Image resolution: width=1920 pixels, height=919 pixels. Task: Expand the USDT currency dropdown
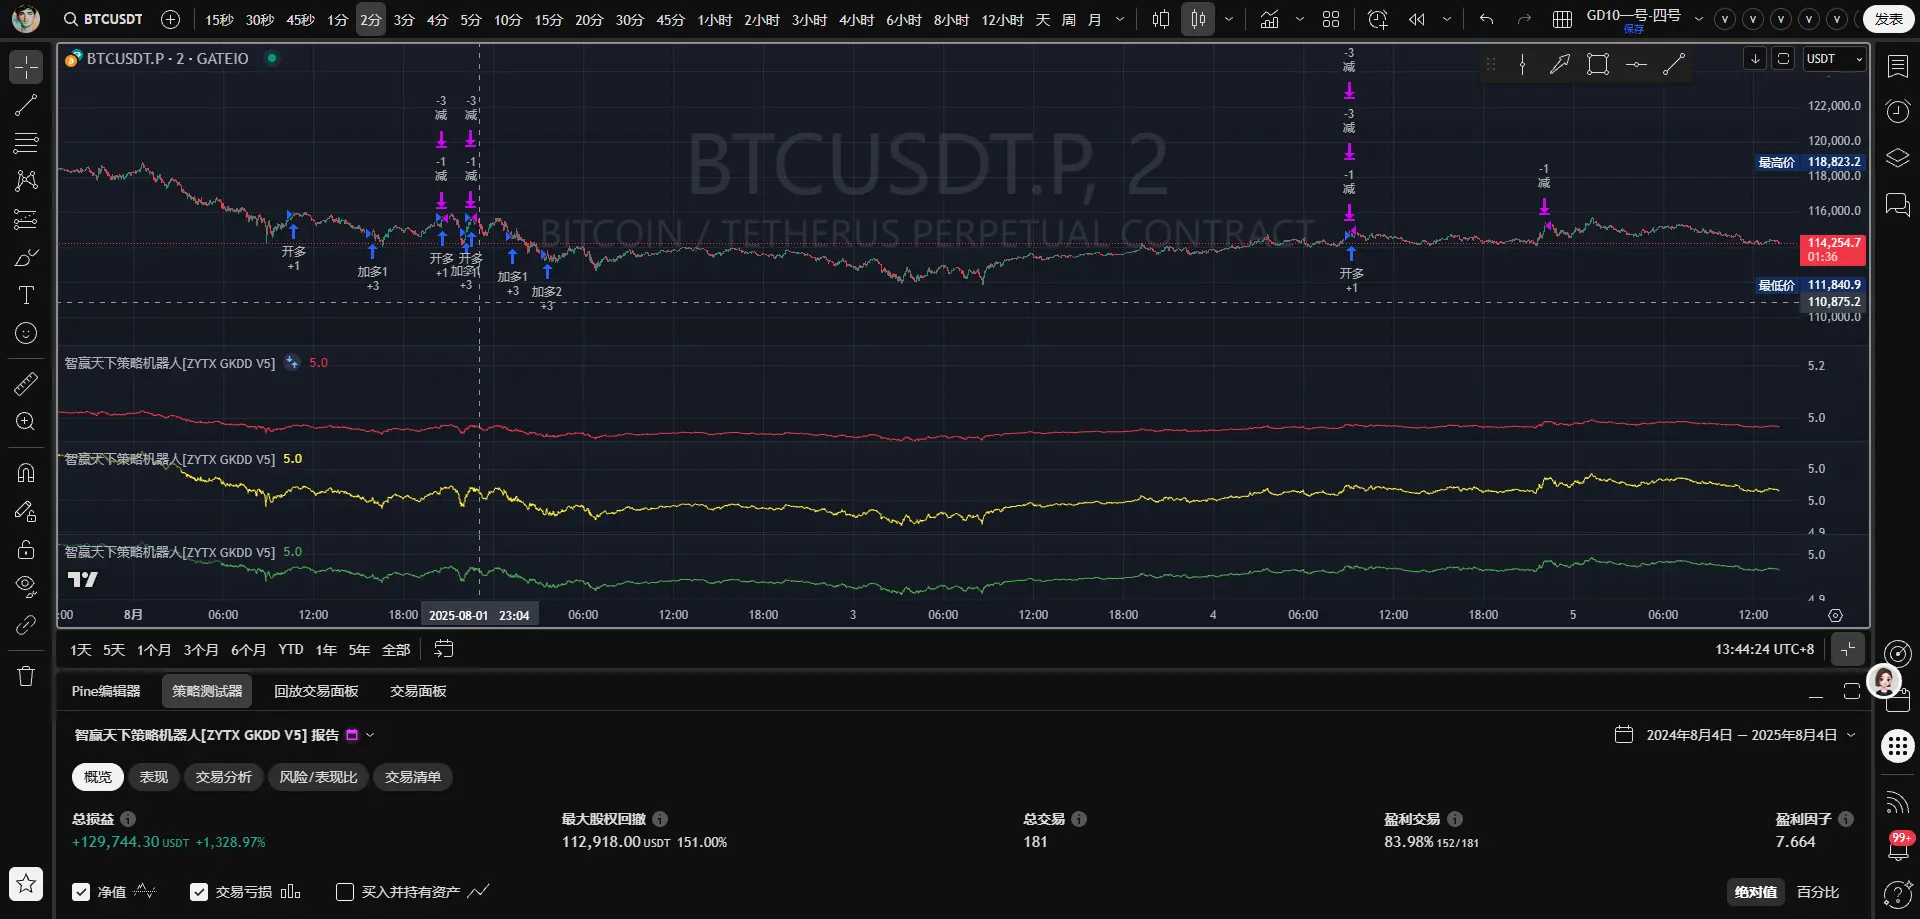1835,59
